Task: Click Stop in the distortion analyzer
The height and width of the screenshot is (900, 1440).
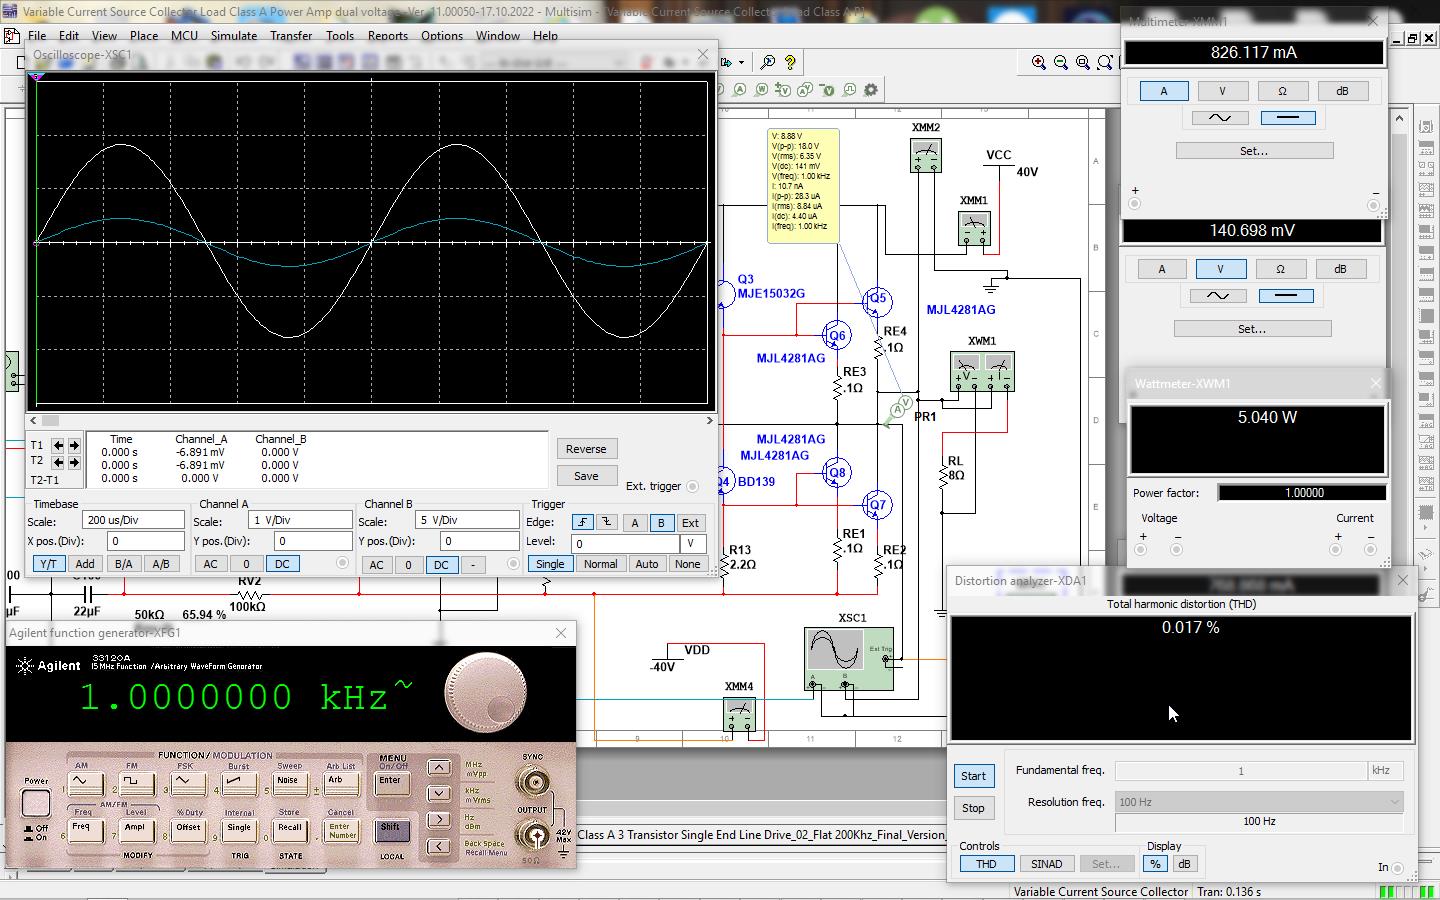Action: [x=973, y=808]
